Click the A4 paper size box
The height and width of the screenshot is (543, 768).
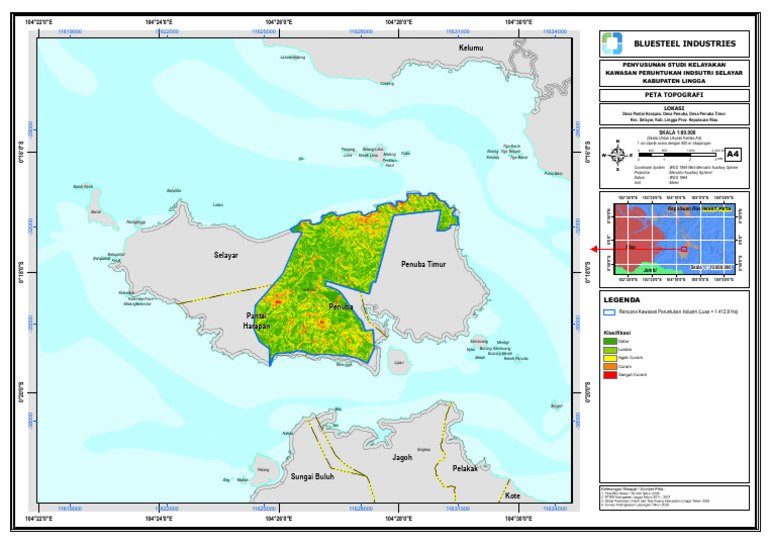[733, 155]
